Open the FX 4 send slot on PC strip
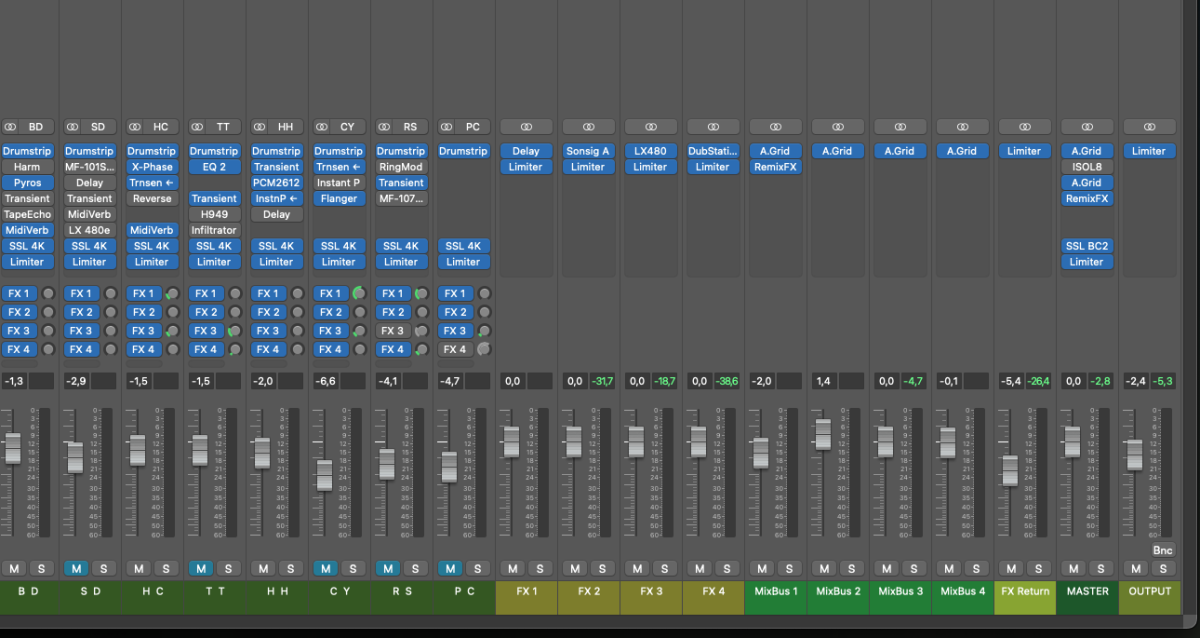 tap(456, 349)
